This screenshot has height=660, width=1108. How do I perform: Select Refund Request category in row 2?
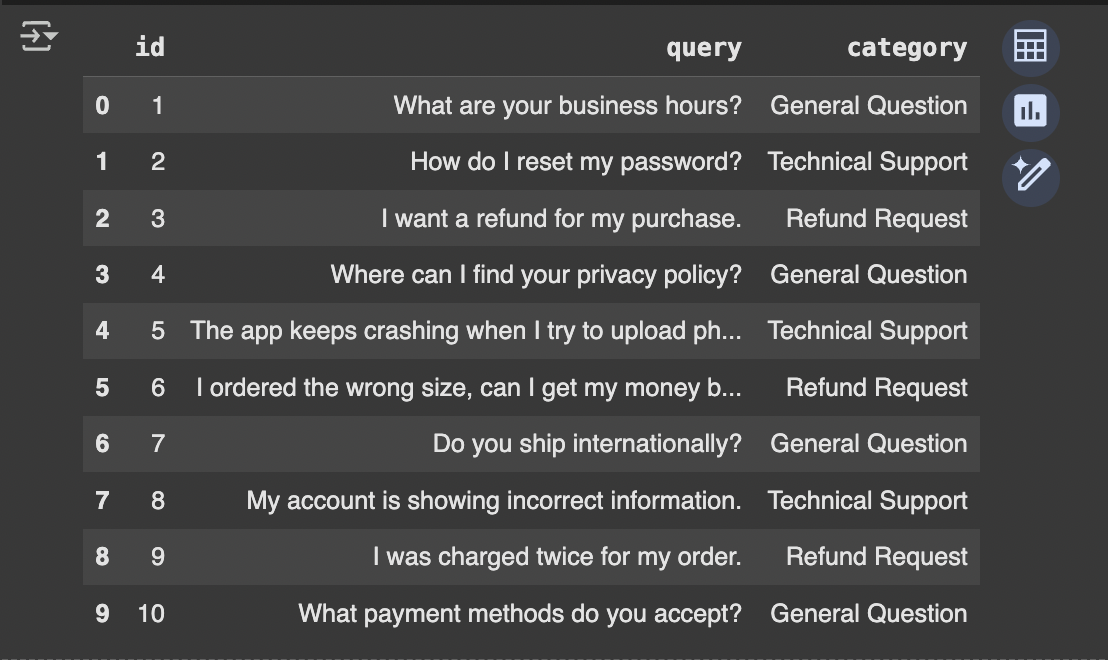tap(877, 218)
